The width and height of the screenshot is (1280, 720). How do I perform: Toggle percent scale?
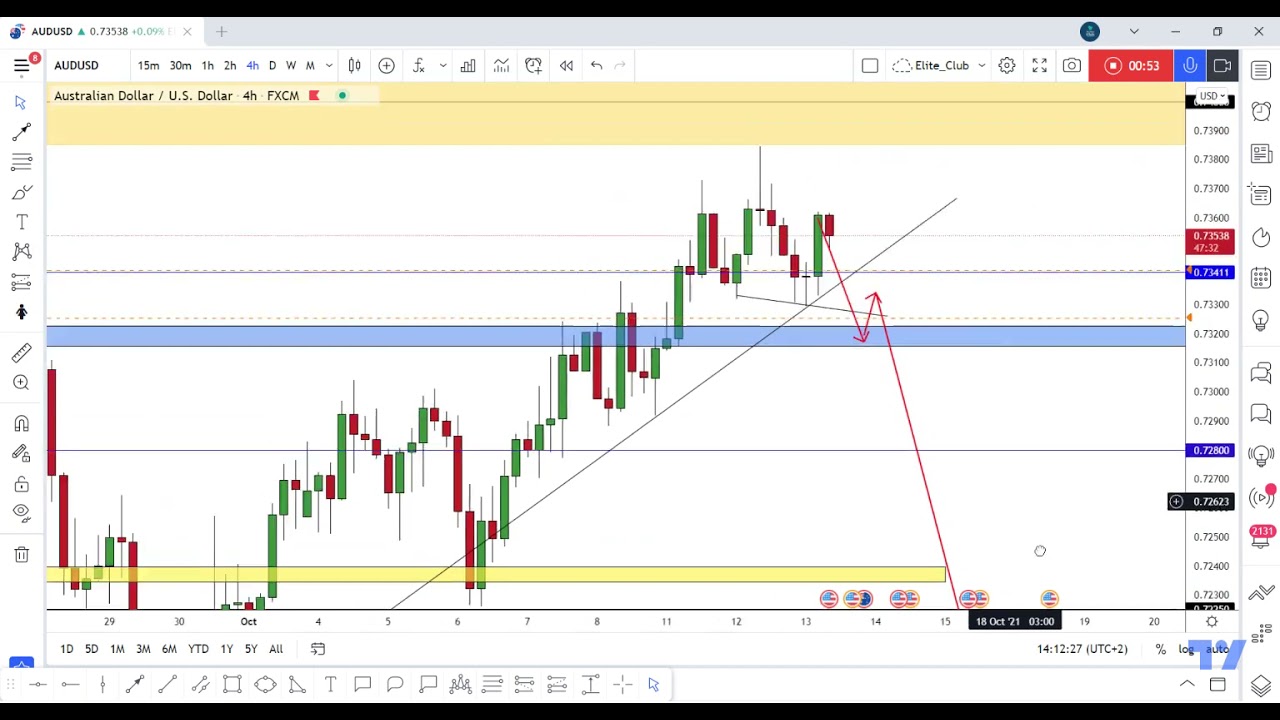coord(1160,650)
